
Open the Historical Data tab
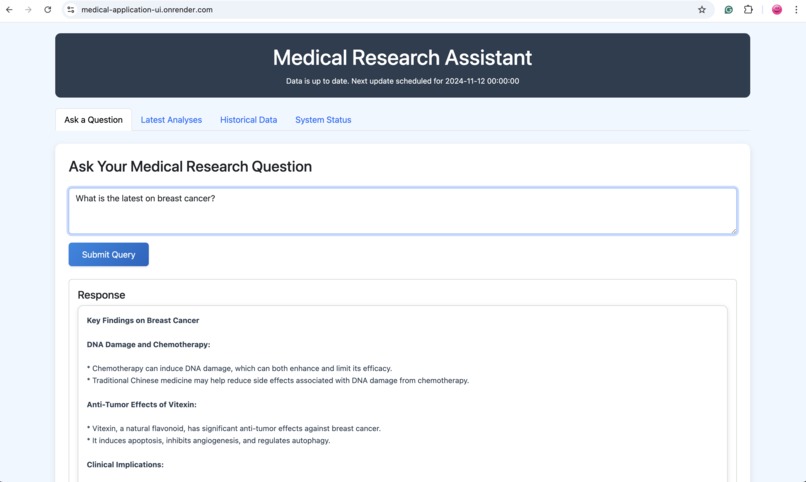pyautogui.click(x=248, y=120)
